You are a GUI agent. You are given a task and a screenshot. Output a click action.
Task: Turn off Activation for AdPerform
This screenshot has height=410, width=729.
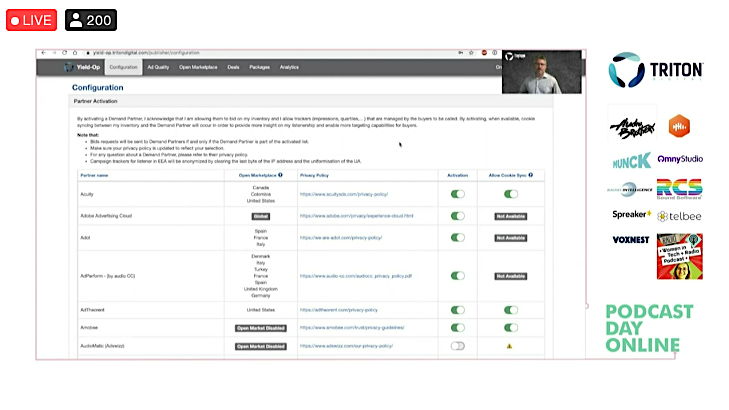(457, 276)
